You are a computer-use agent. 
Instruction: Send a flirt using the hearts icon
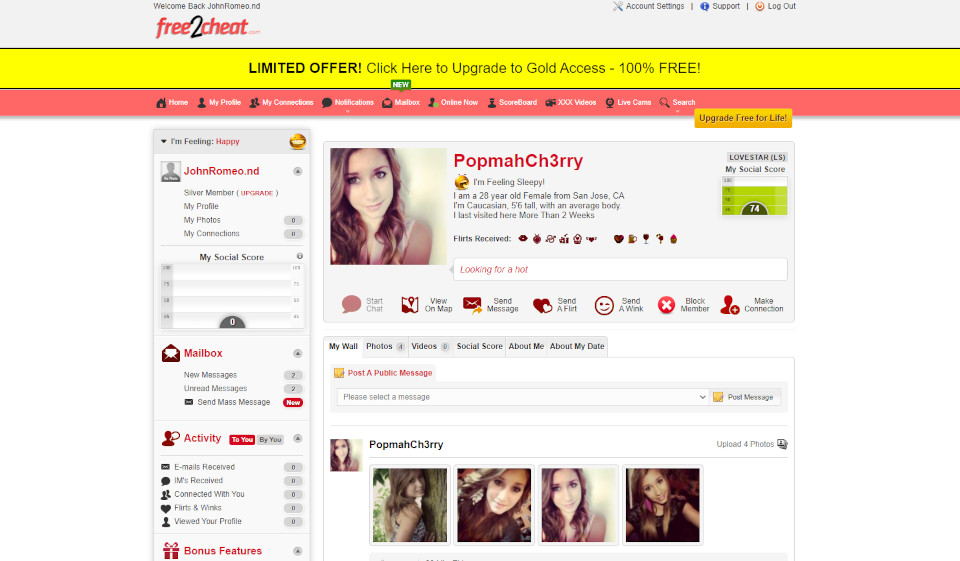pos(542,305)
